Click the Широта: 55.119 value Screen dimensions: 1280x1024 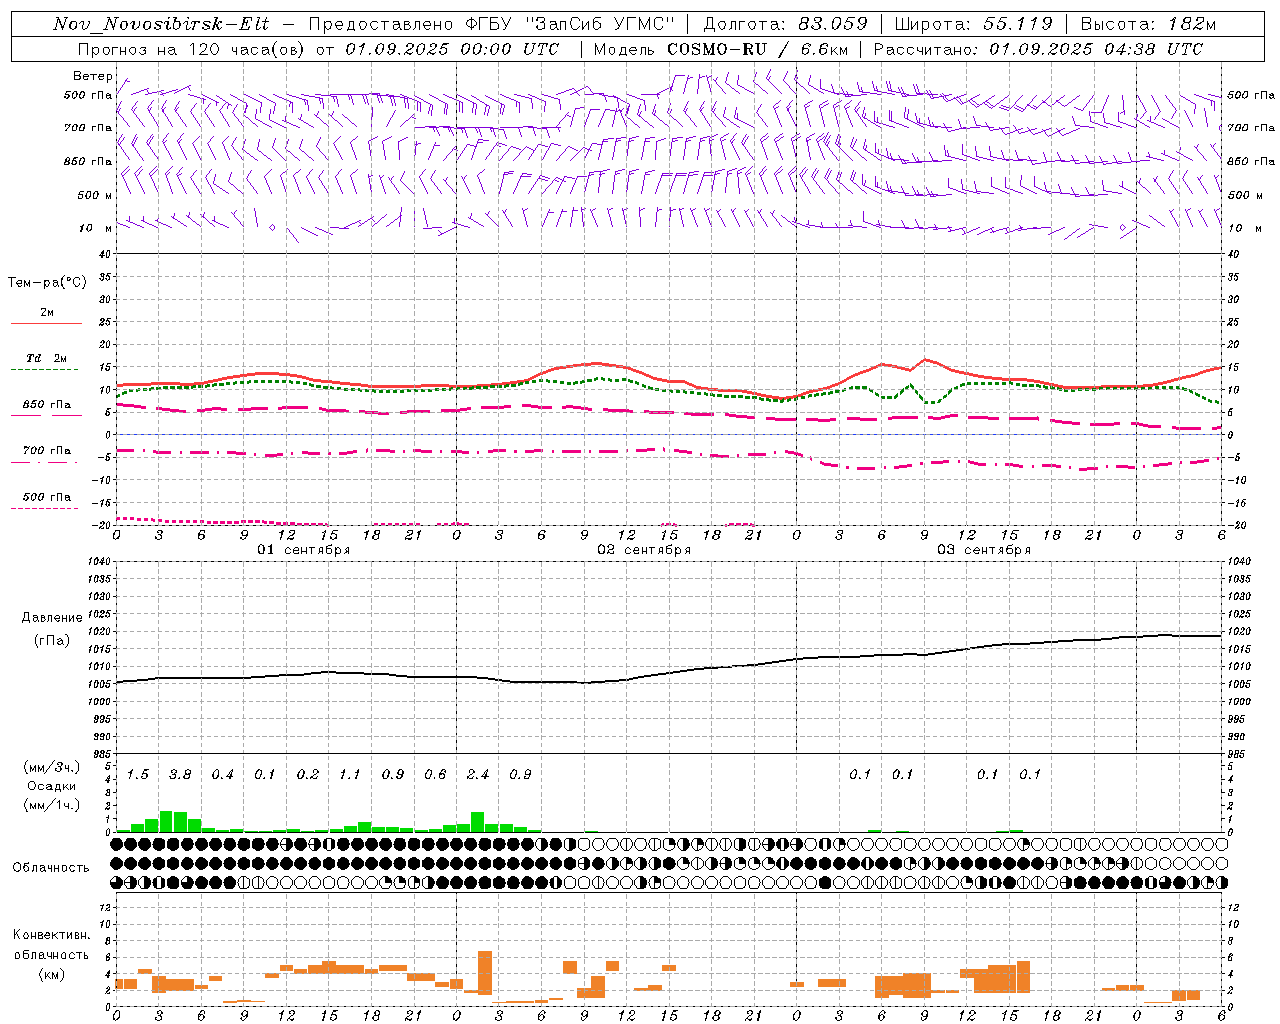[x=973, y=24]
